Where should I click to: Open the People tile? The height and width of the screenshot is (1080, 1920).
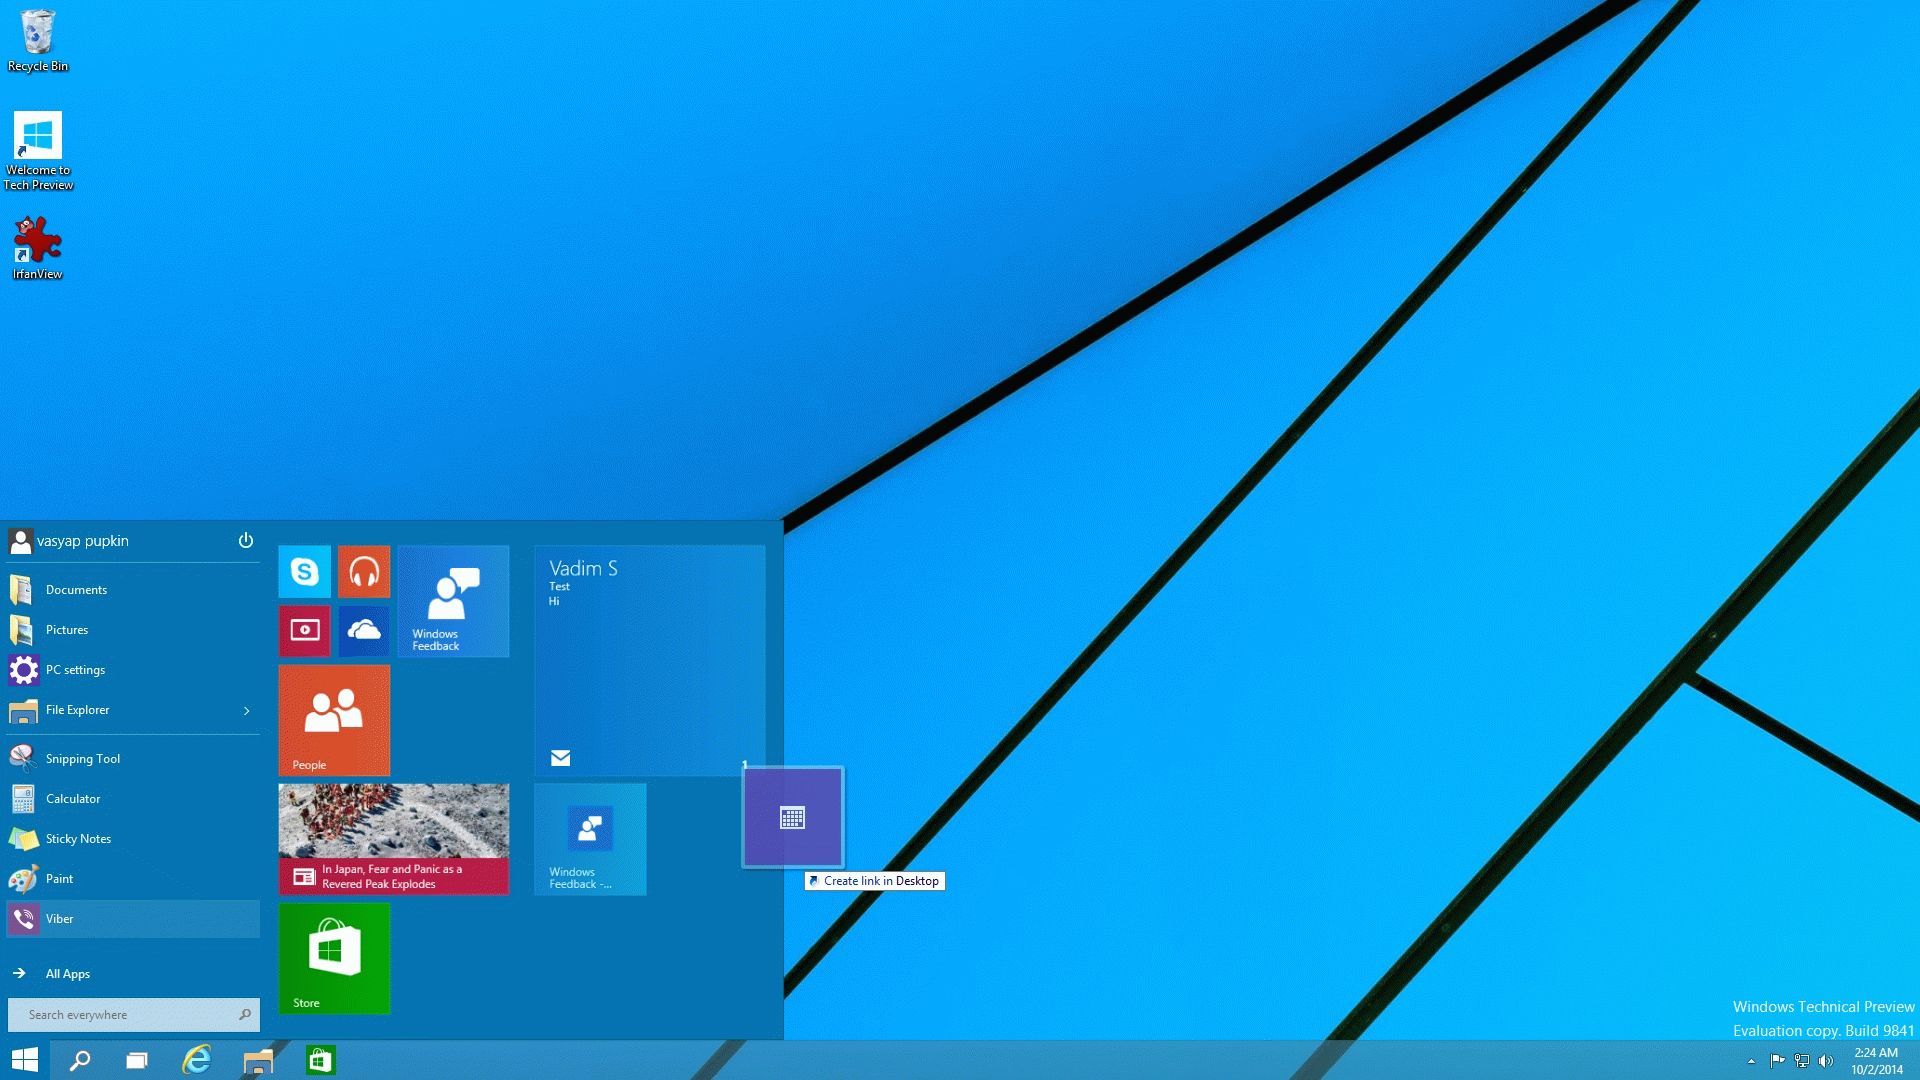click(x=334, y=720)
